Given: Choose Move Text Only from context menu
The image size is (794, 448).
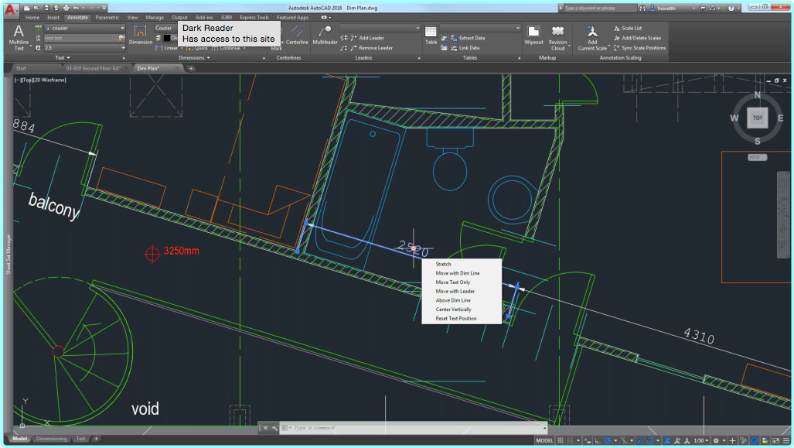Looking at the screenshot, I should pos(455,281).
